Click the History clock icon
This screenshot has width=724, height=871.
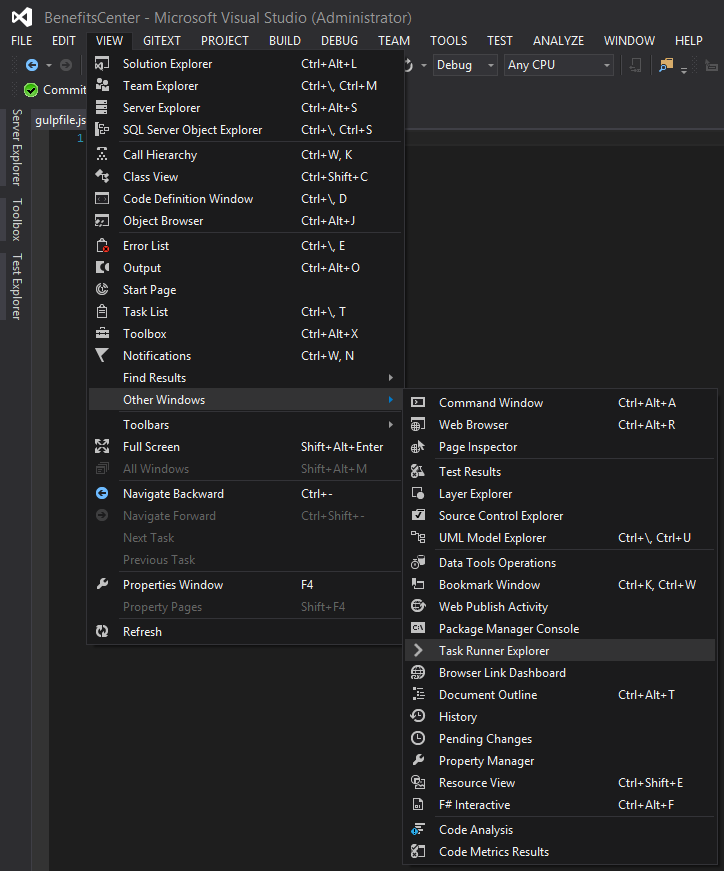point(418,716)
